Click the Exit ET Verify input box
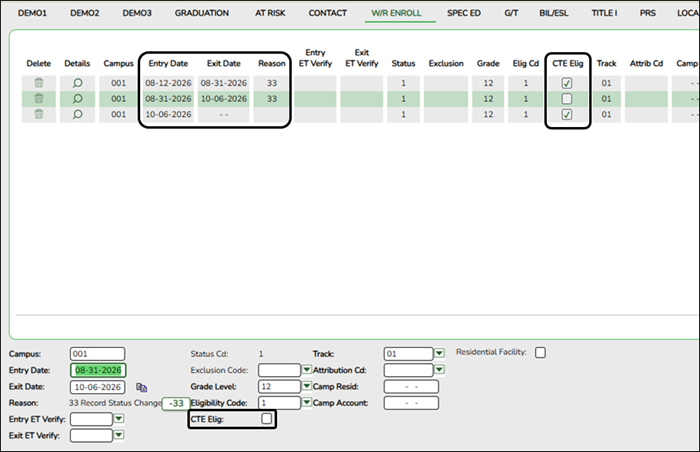Screen dimensions: 700x452 (x=91, y=435)
